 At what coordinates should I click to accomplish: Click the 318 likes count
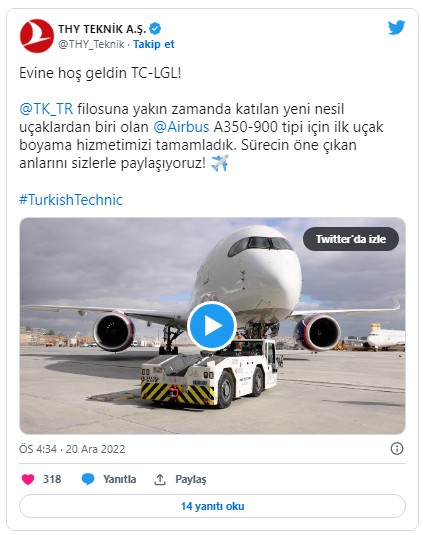52,479
